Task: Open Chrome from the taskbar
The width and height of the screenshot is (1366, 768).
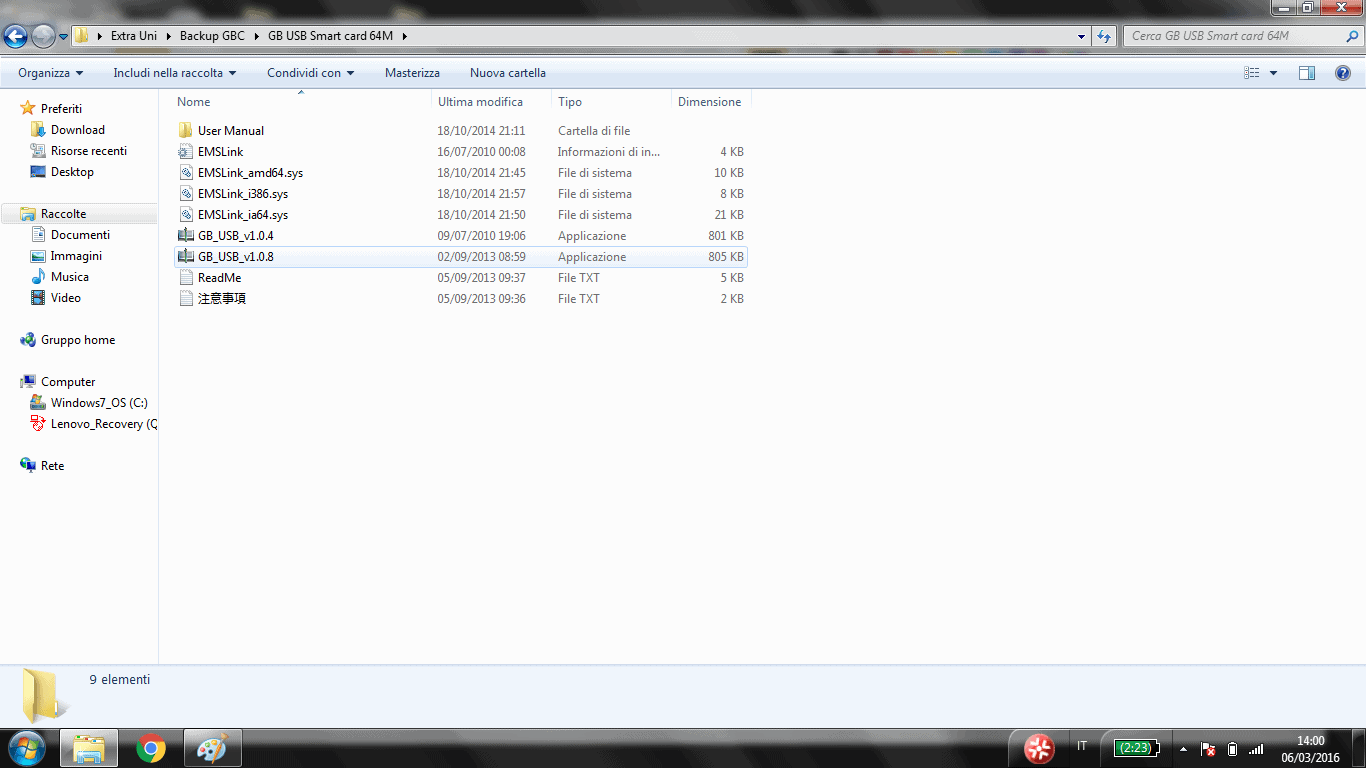Action: 151,748
